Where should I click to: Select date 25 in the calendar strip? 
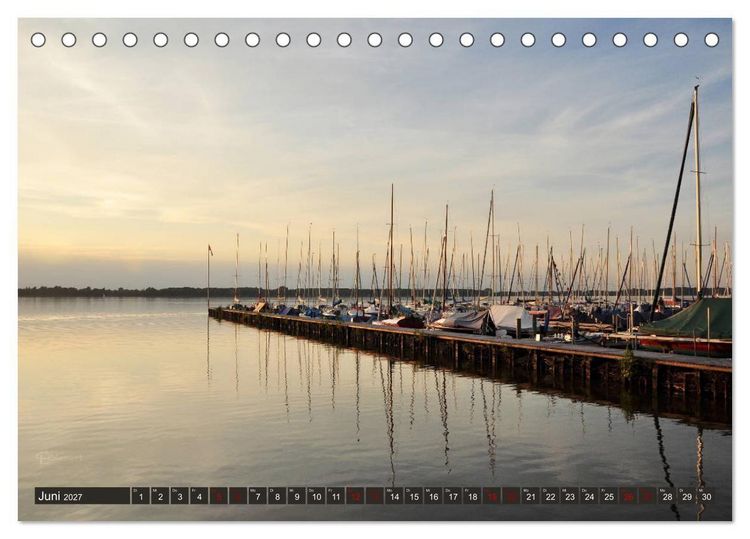pos(608,496)
